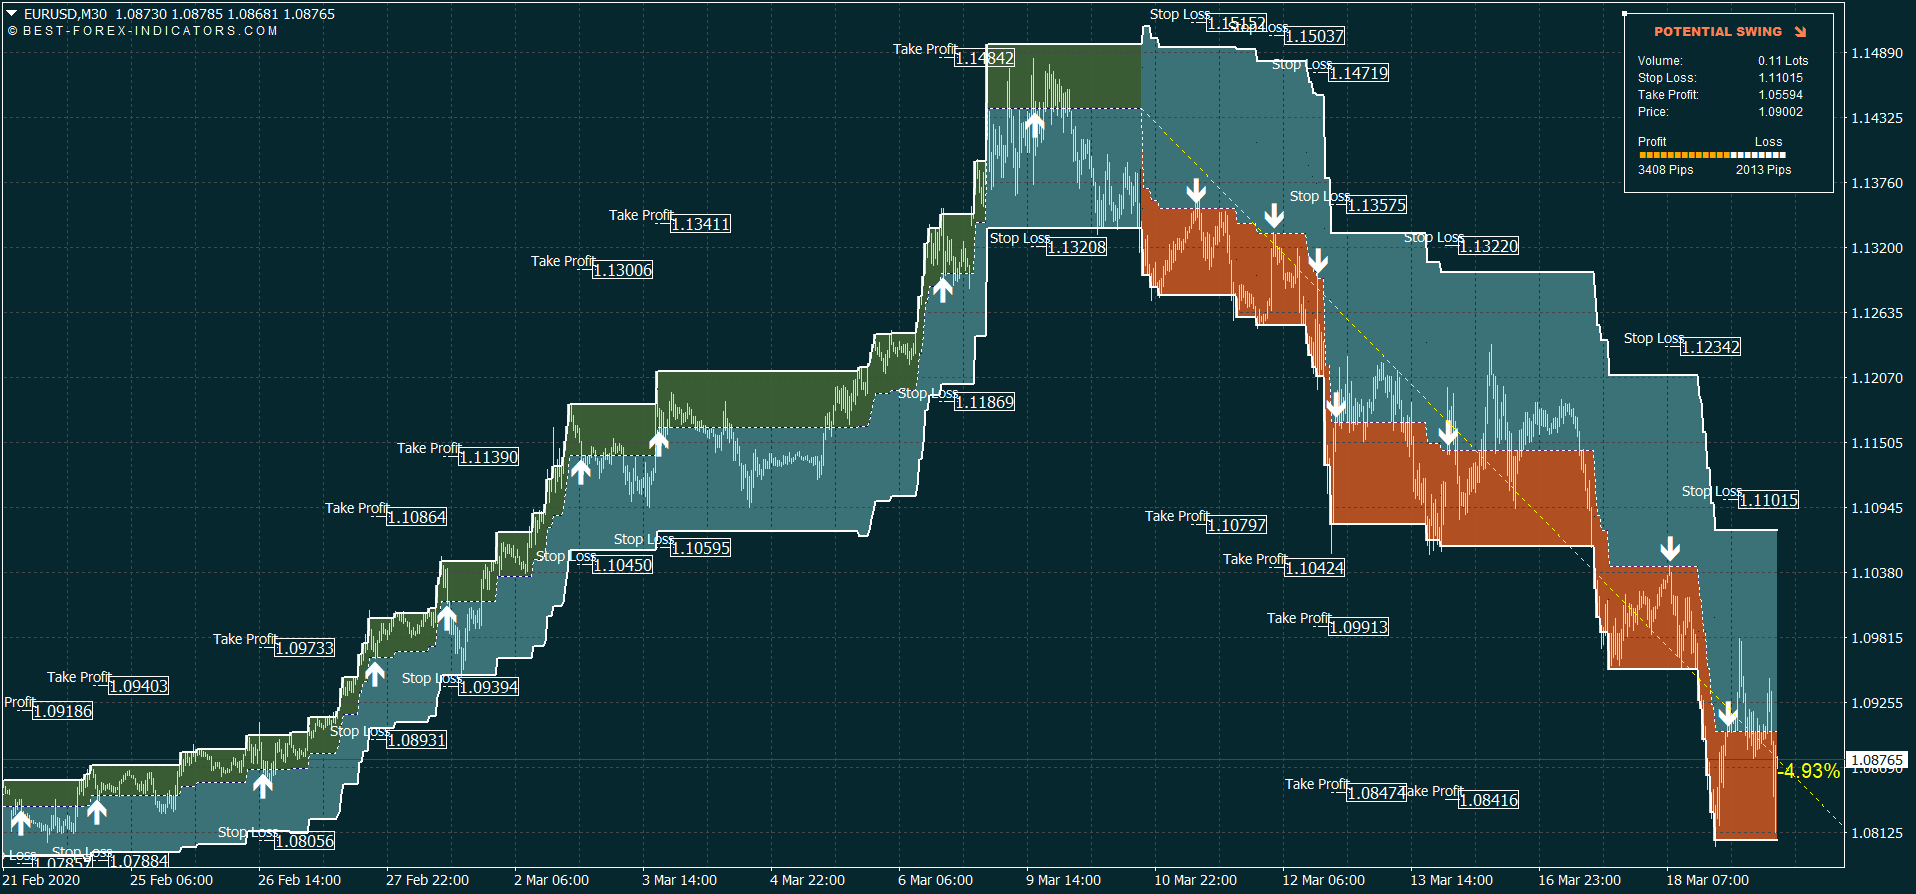Click the yellow -4.93% label

(x=1811, y=771)
